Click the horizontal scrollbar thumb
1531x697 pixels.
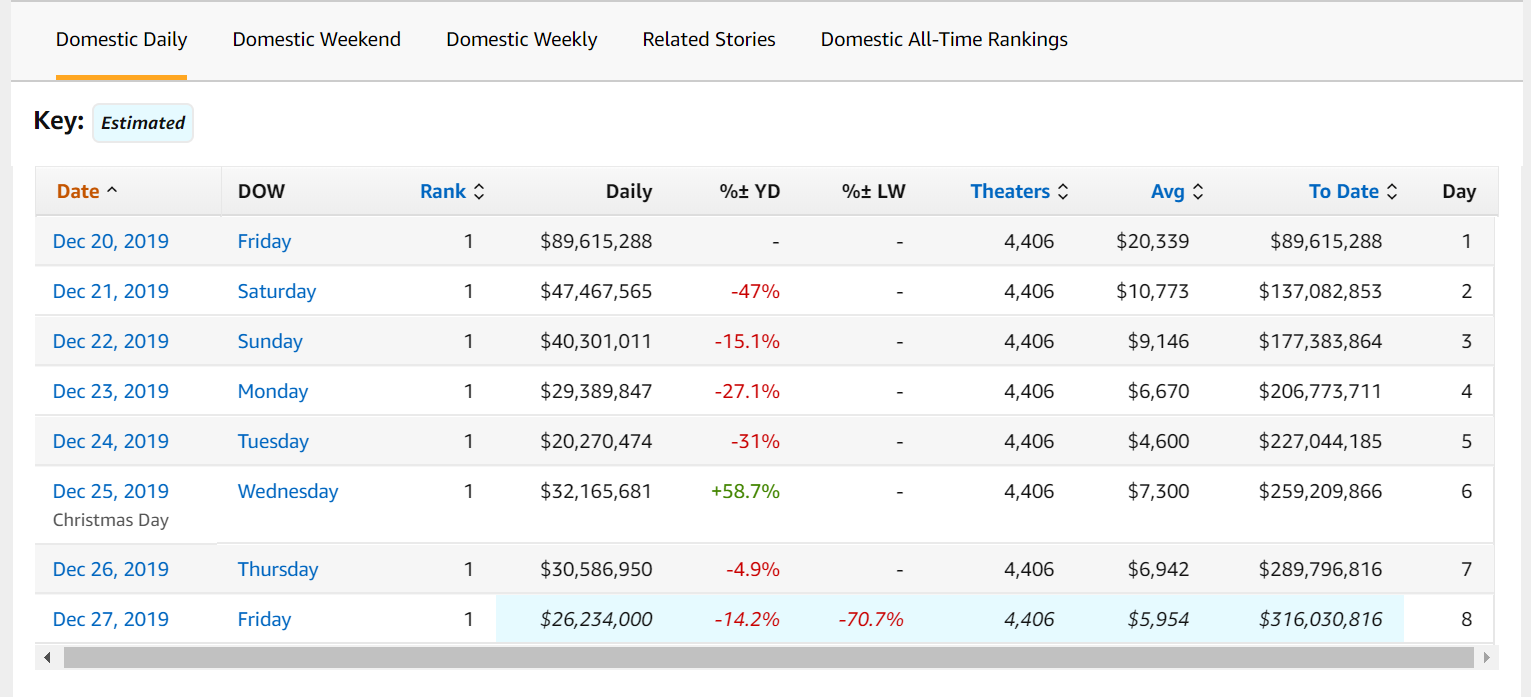tap(768, 657)
